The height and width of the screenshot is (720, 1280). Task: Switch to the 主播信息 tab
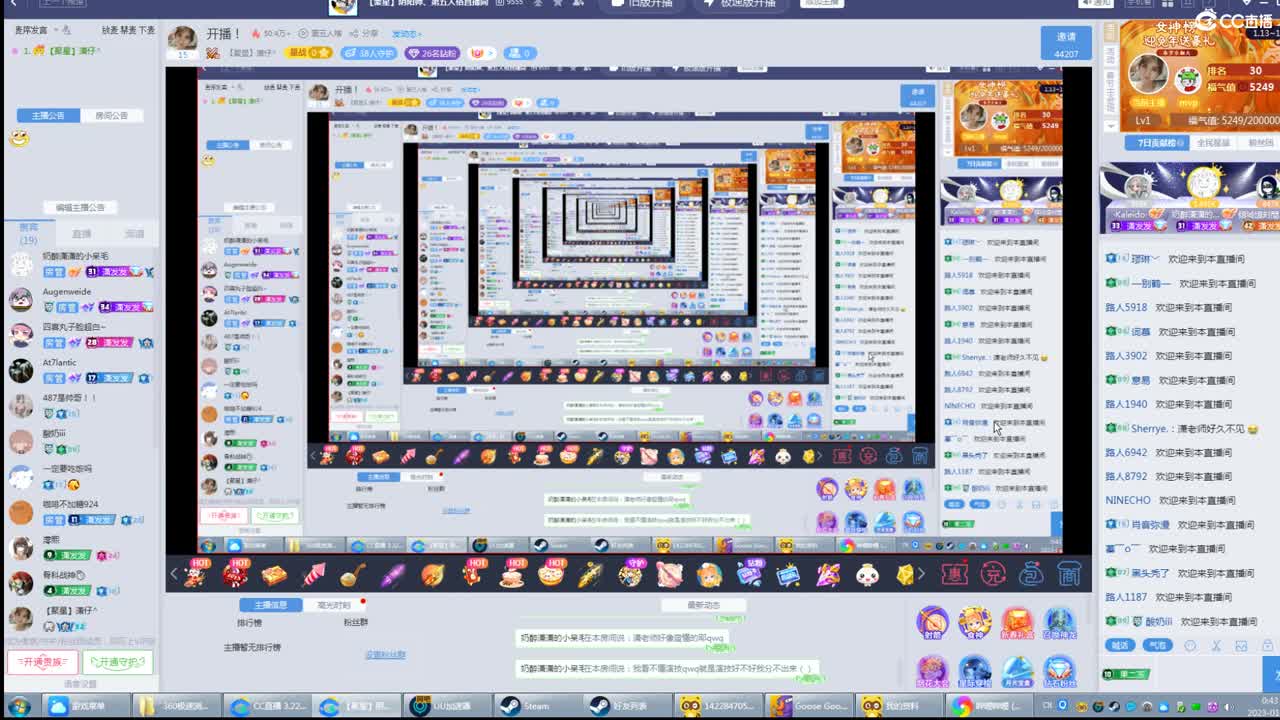point(271,605)
